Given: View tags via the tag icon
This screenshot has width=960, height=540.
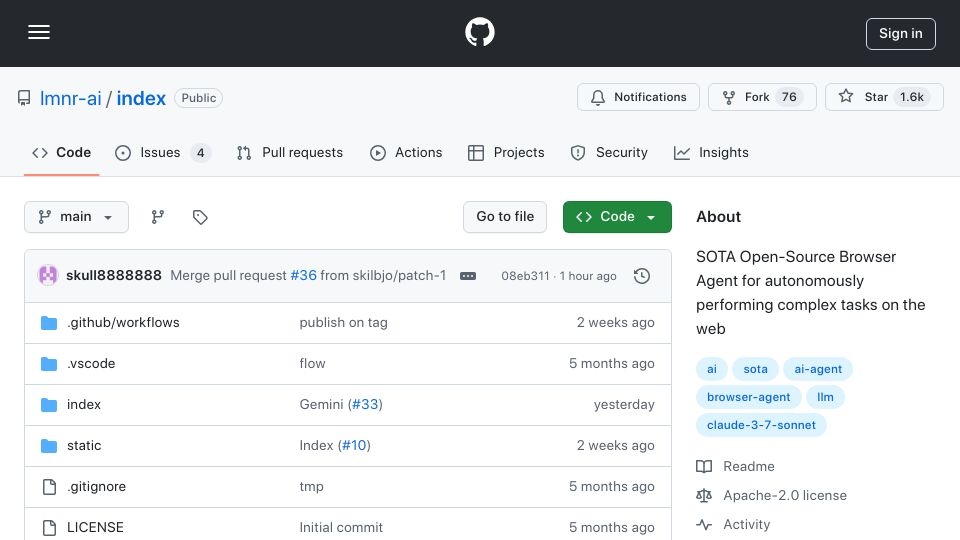Looking at the screenshot, I should [200, 217].
